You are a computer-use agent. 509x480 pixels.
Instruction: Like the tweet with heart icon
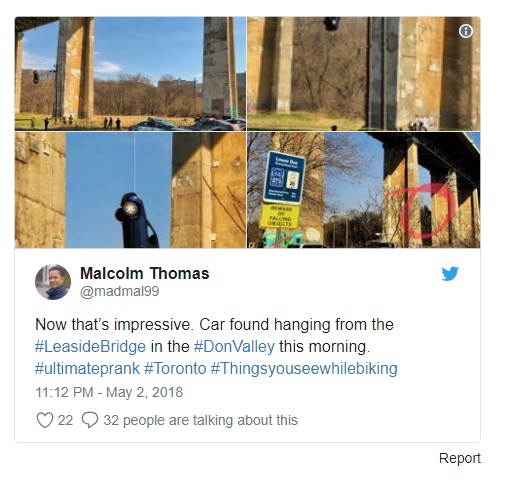(x=45, y=420)
